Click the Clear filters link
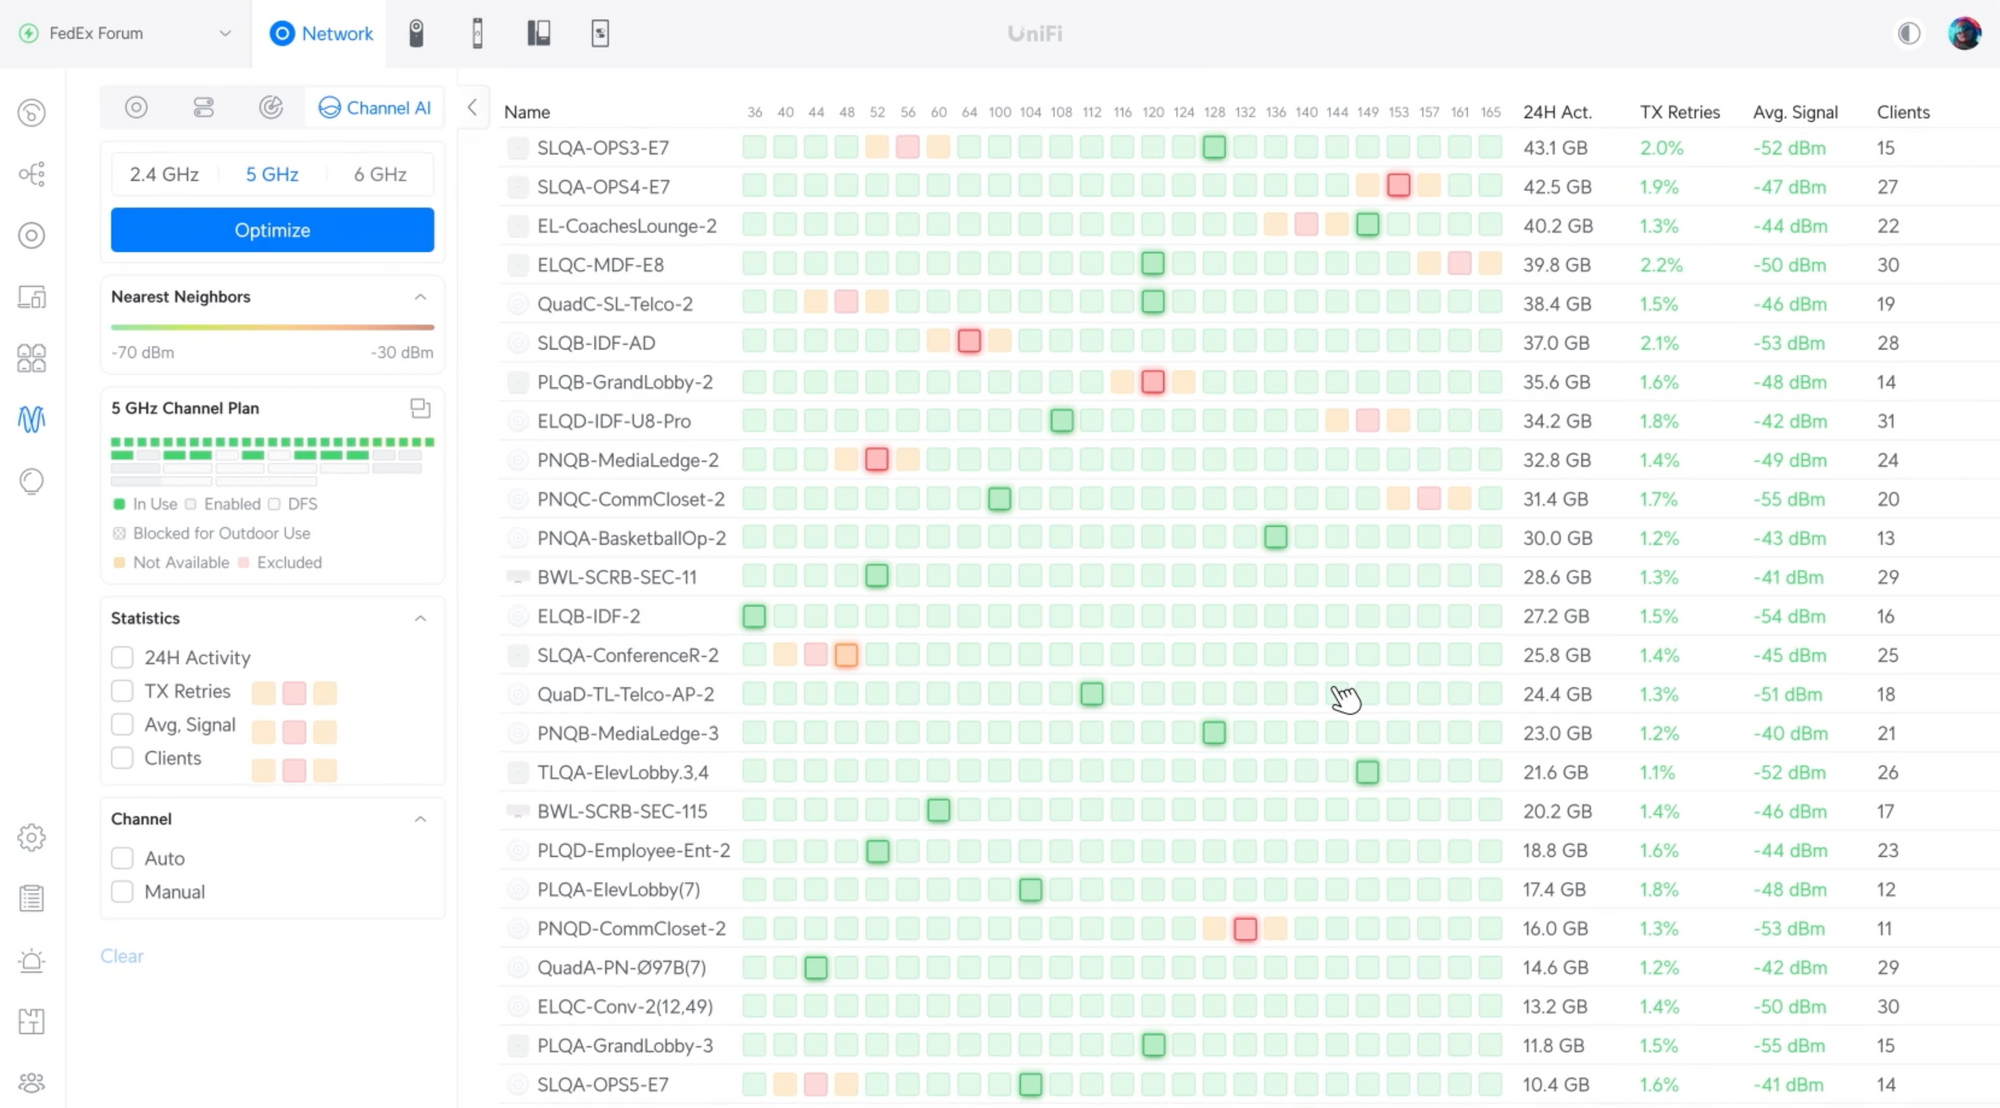 click(x=121, y=956)
